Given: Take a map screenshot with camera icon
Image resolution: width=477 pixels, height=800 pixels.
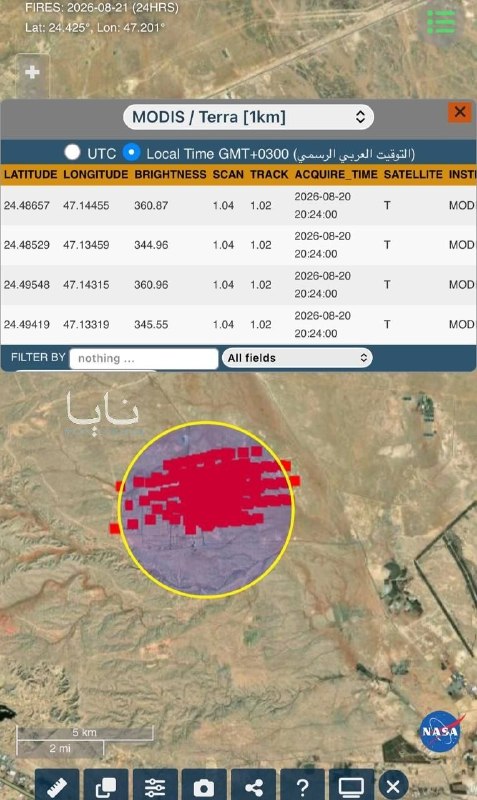Looking at the screenshot, I should pyautogui.click(x=204, y=786).
